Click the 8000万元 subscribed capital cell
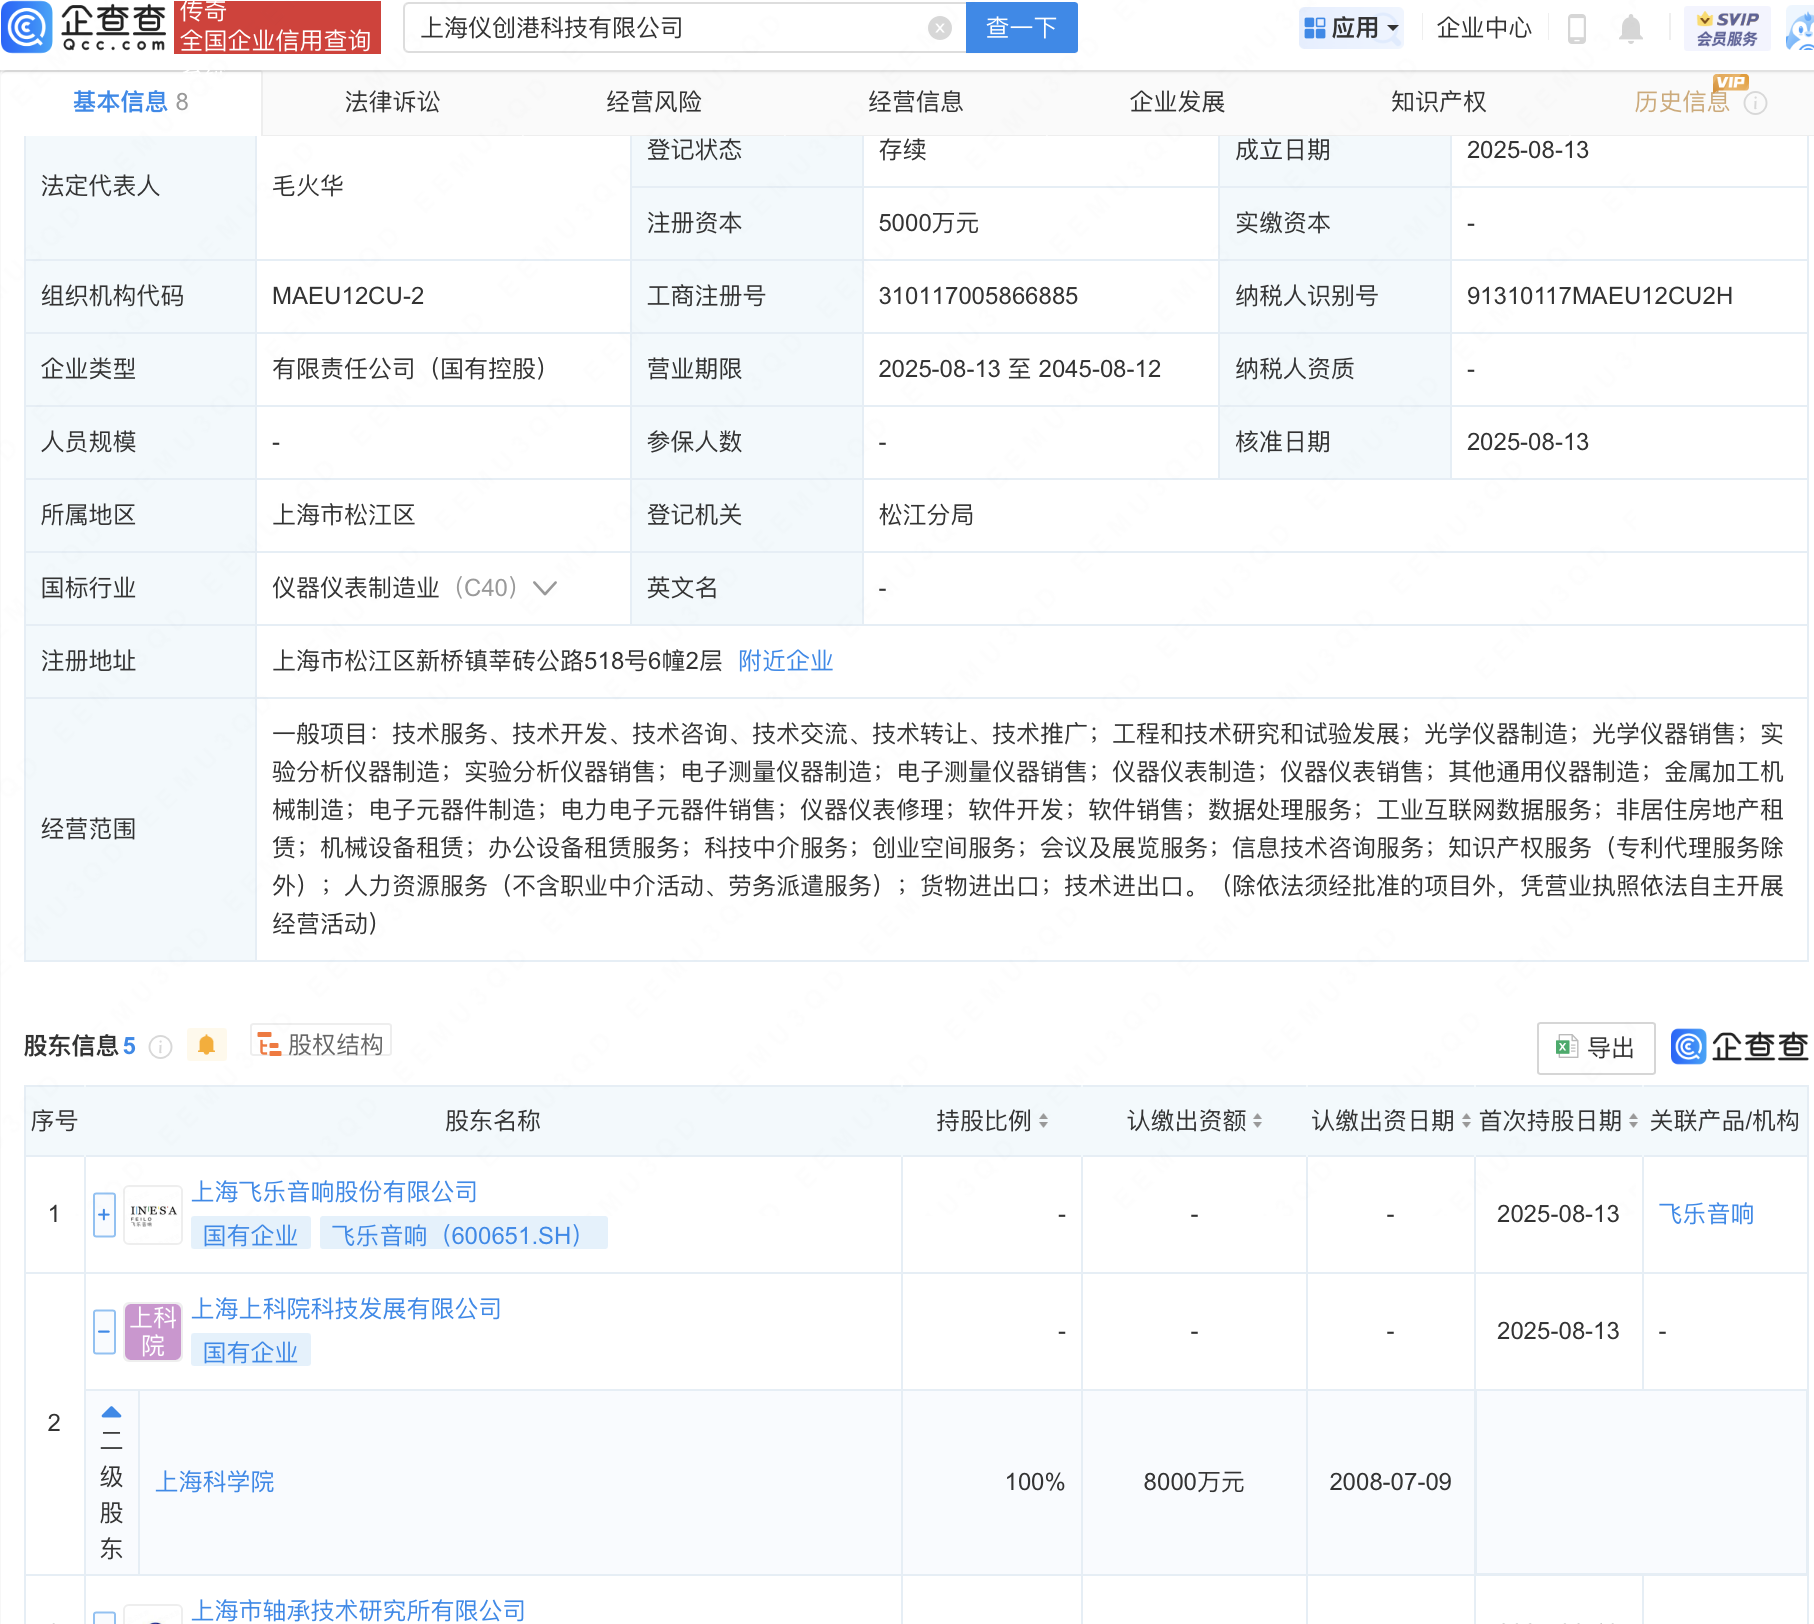Viewport: 1814px width, 1624px height. [x=1194, y=1482]
